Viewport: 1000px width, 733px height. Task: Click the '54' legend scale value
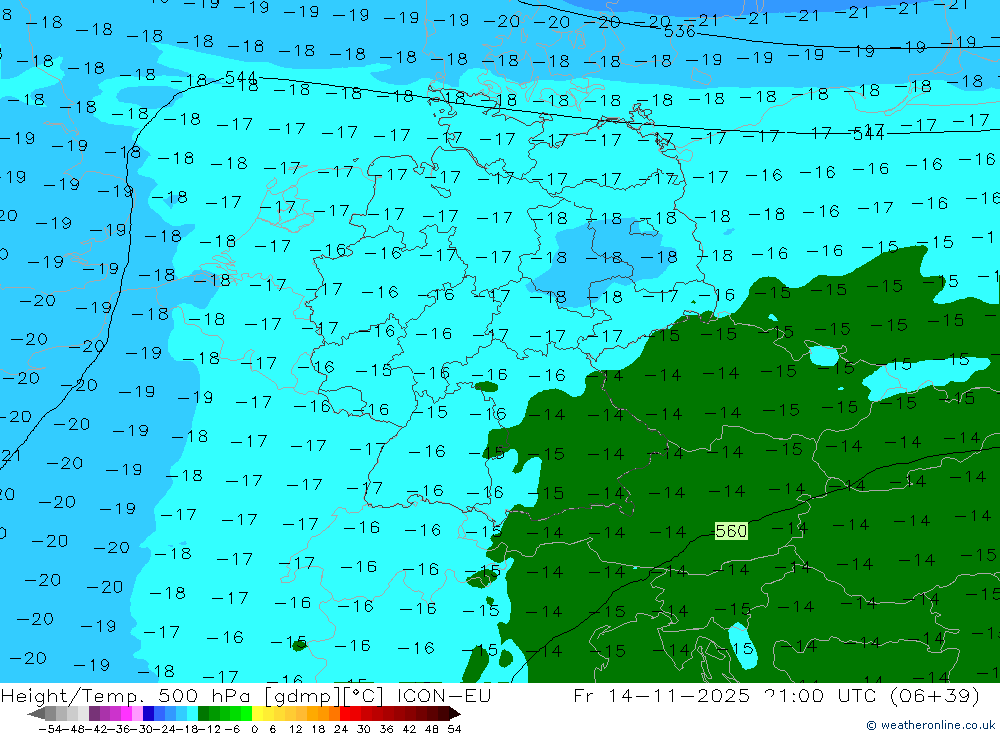click(455, 729)
